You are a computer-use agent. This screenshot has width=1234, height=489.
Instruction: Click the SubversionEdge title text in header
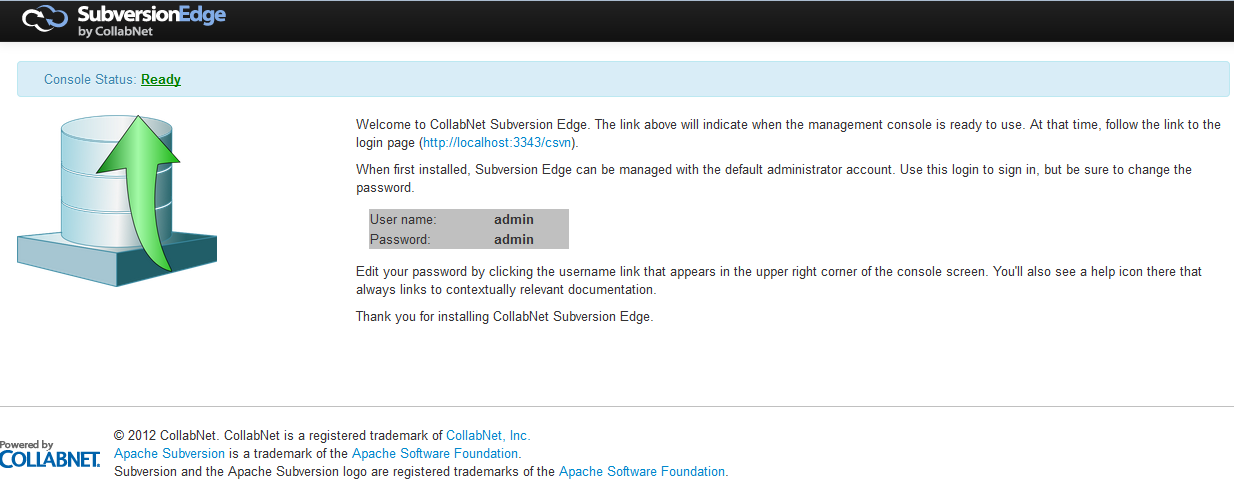[x=152, y=14]
